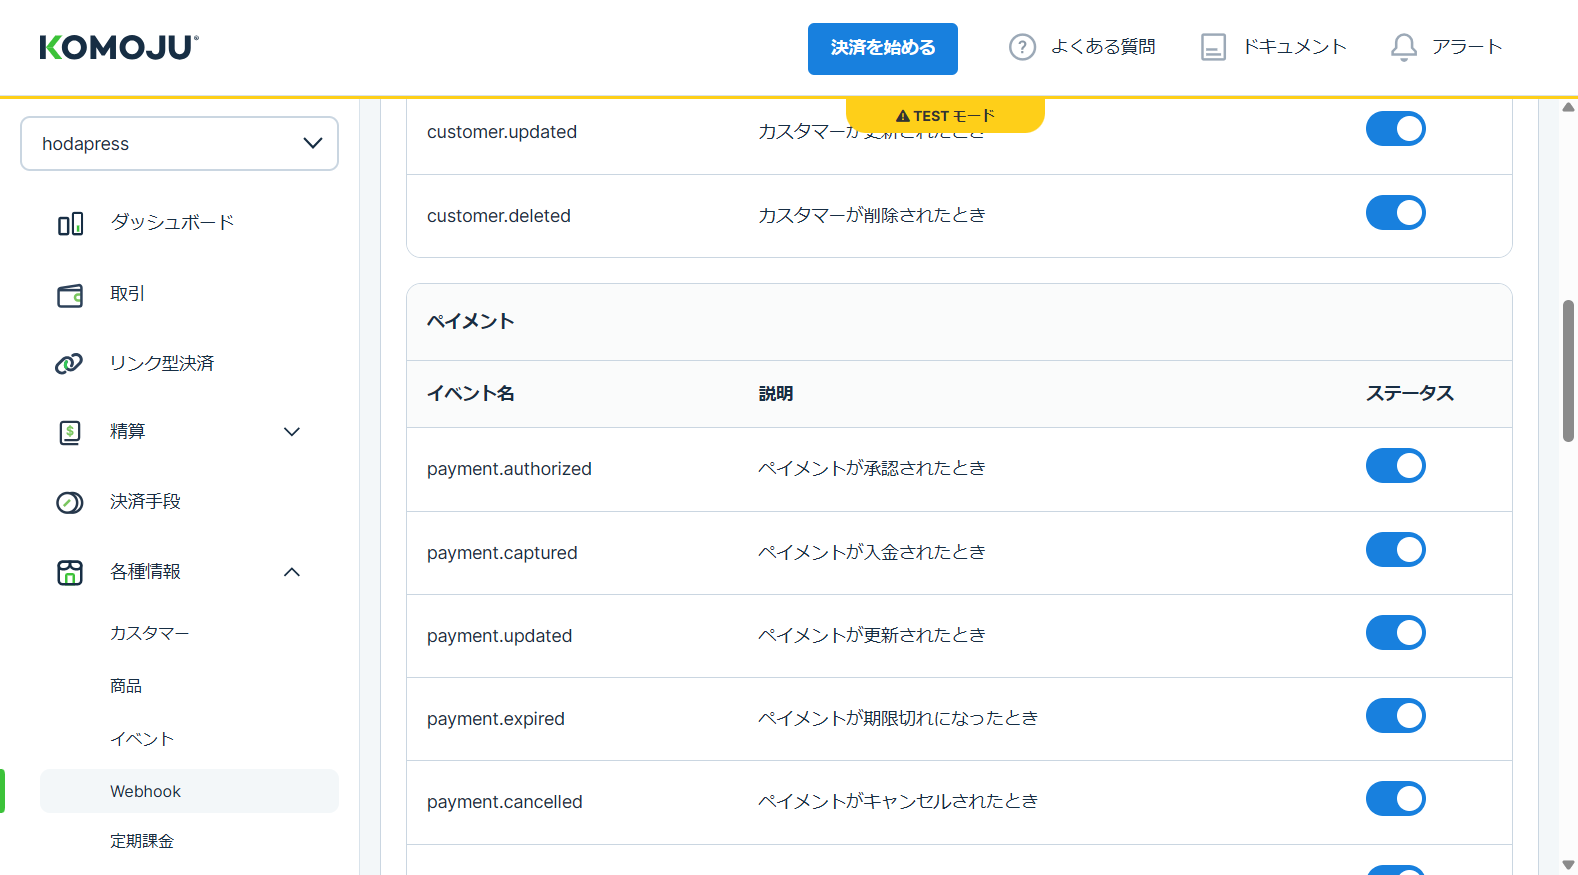The image size is (1578, 875).
Task: Open the 商品 submenu item
Action: (126, 686)
